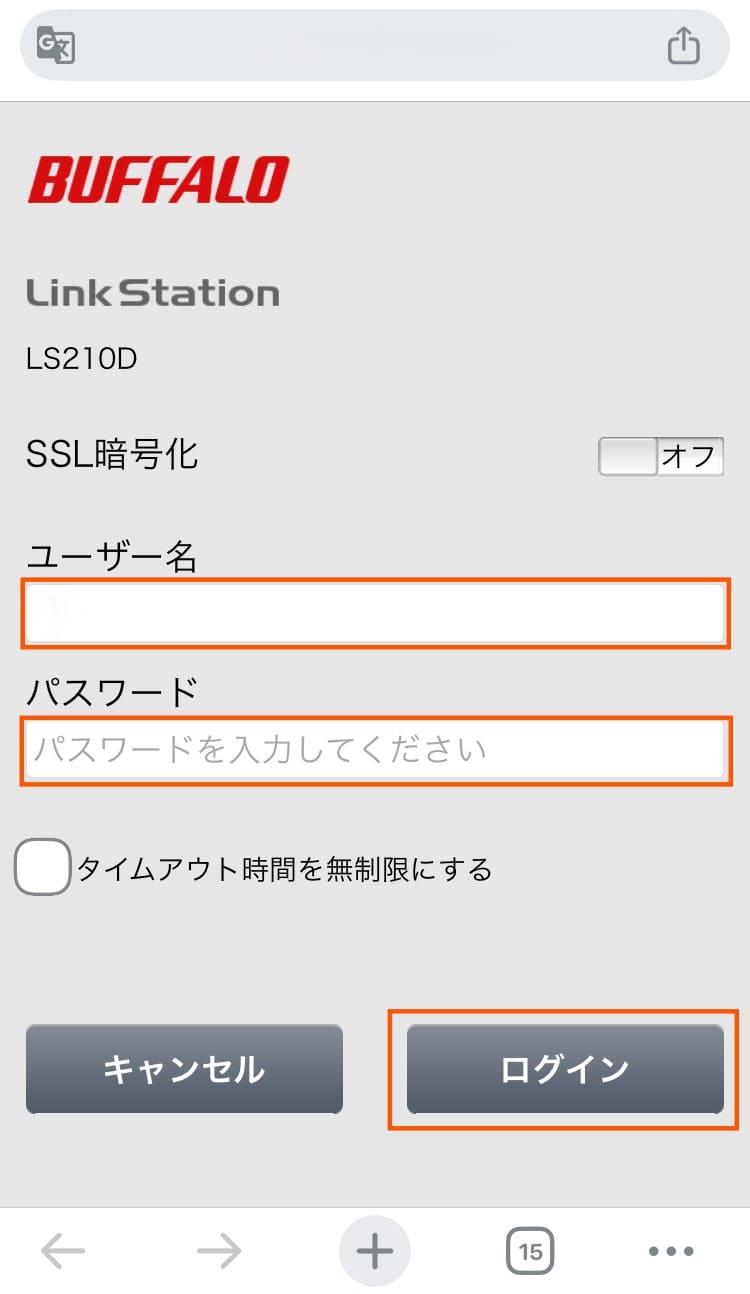Open a new tab with plus icon

[375, 1250]
